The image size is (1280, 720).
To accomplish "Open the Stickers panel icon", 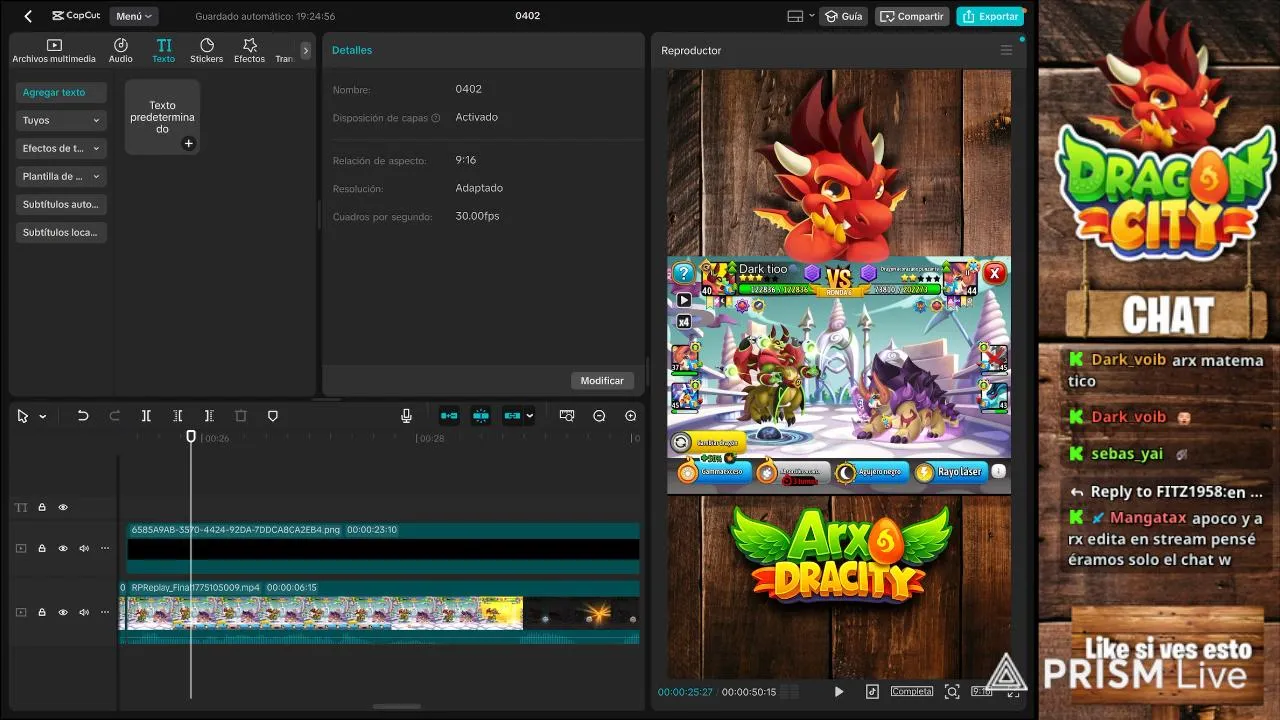I will point(207,50).
